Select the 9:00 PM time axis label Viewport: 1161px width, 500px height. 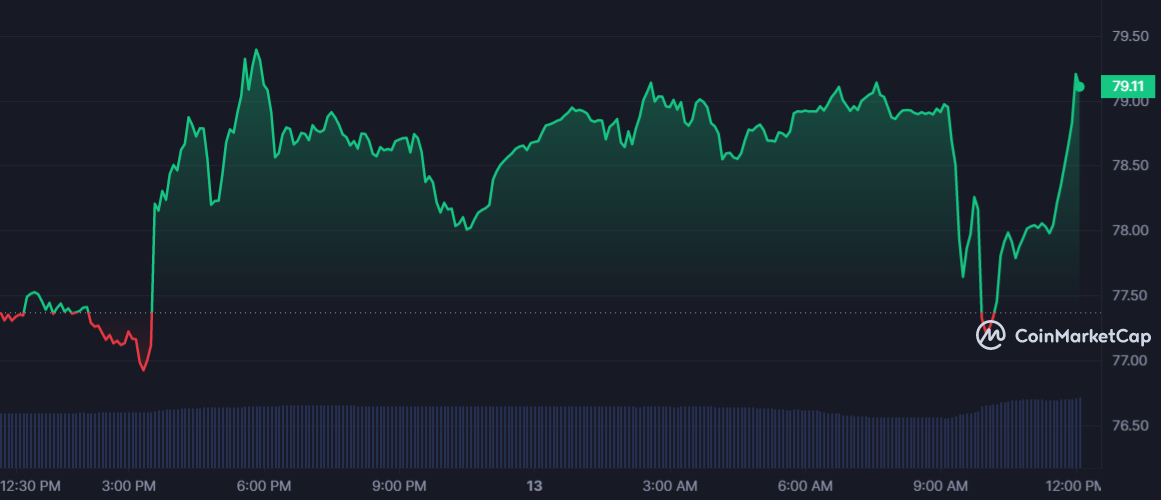pos(401,487)
